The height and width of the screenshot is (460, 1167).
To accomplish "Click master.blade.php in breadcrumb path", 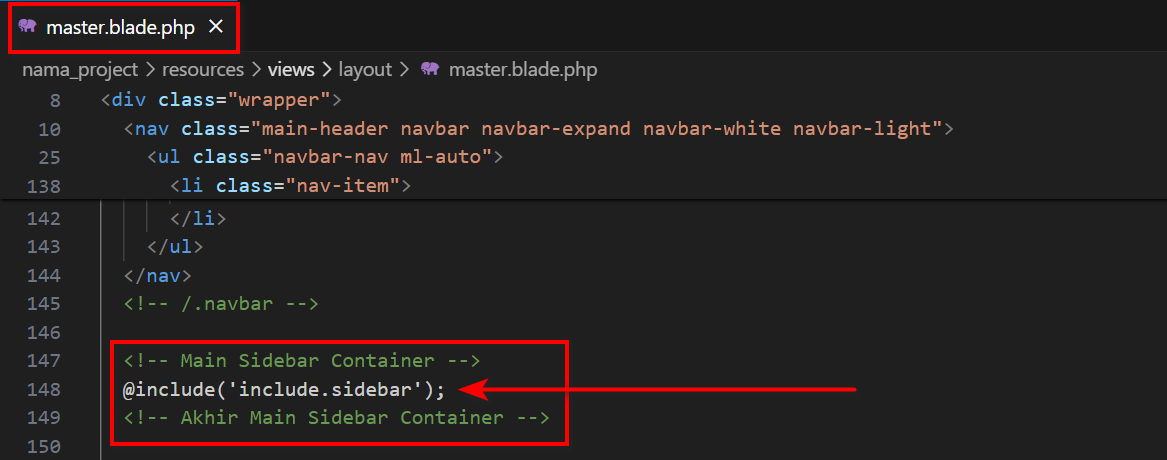I will [523, 70].
